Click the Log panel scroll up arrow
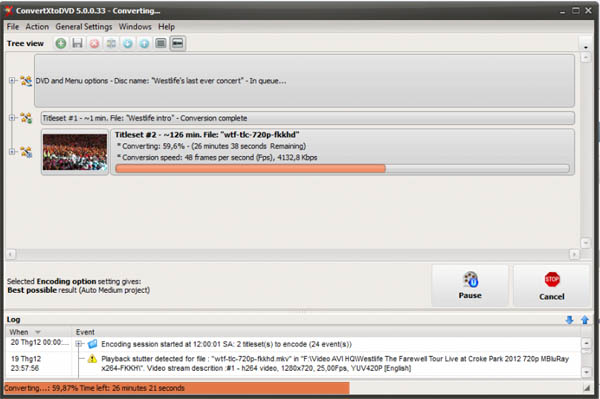600x399 pixels. (586, 343)
